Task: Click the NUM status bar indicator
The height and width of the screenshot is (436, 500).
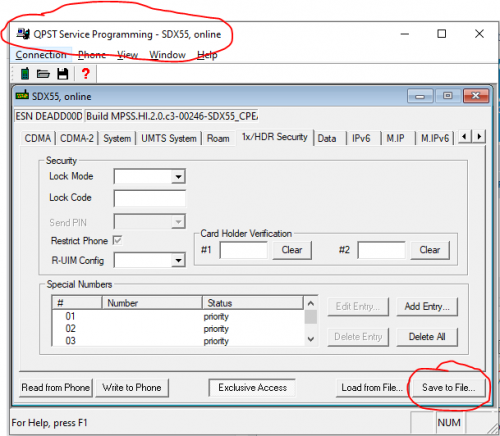Action: click(449, 423)
